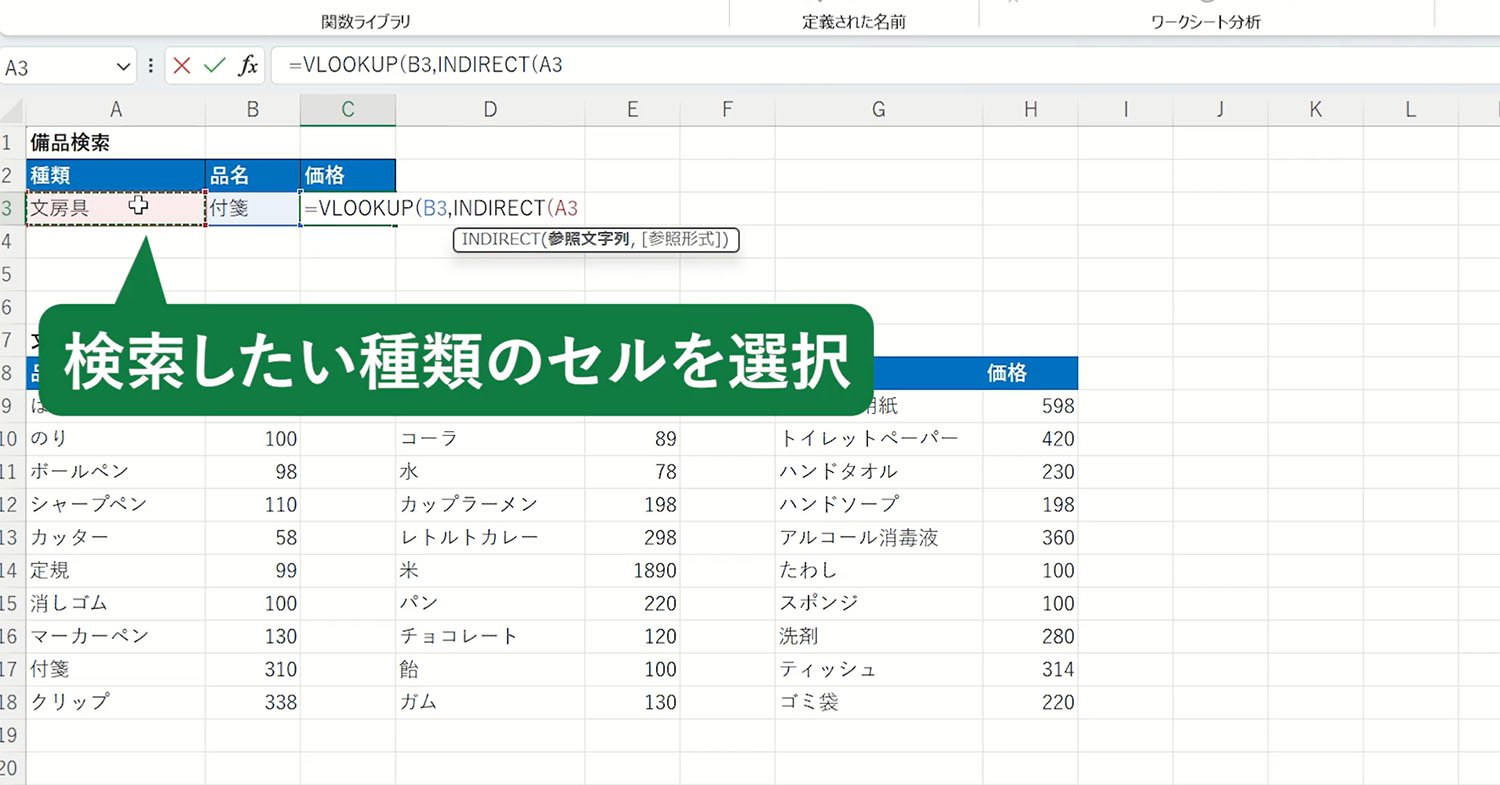
Task: Click the cell containing コーラ
Action: click(490, 438)
